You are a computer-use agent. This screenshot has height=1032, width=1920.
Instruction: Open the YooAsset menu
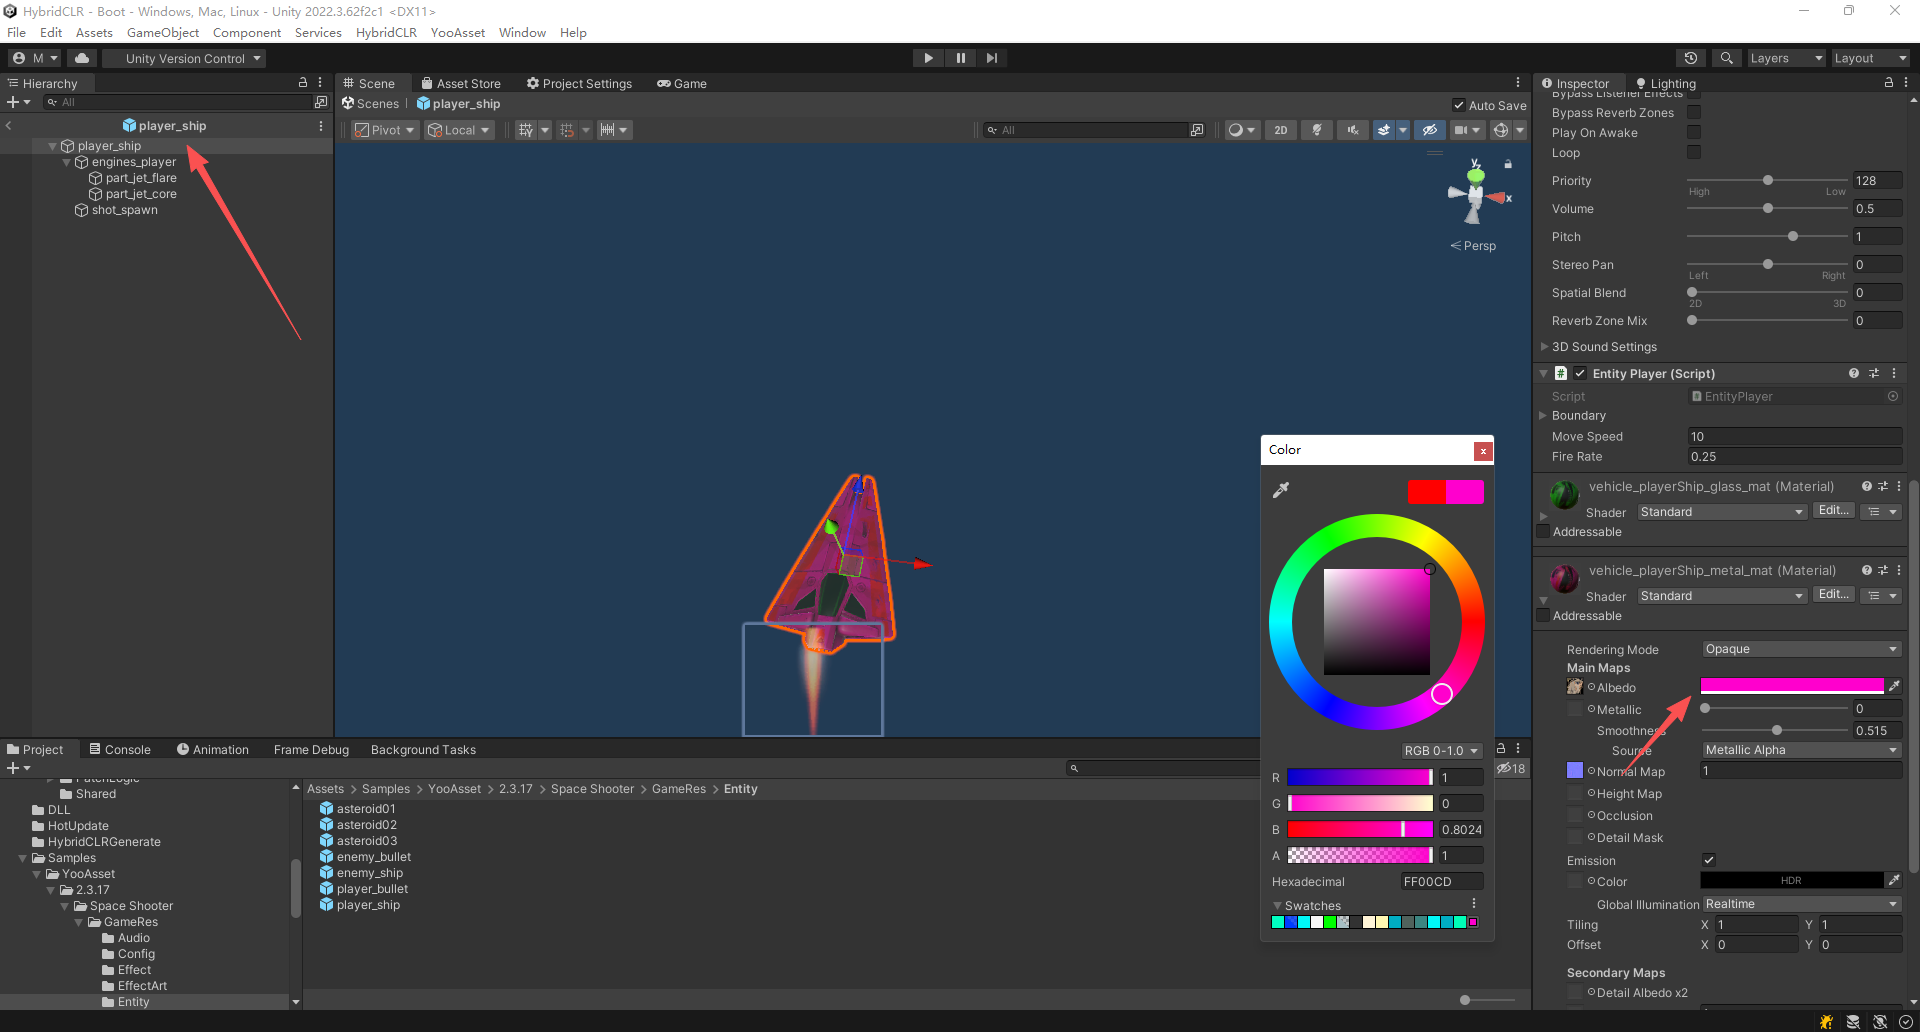click(x=458, y=32)
